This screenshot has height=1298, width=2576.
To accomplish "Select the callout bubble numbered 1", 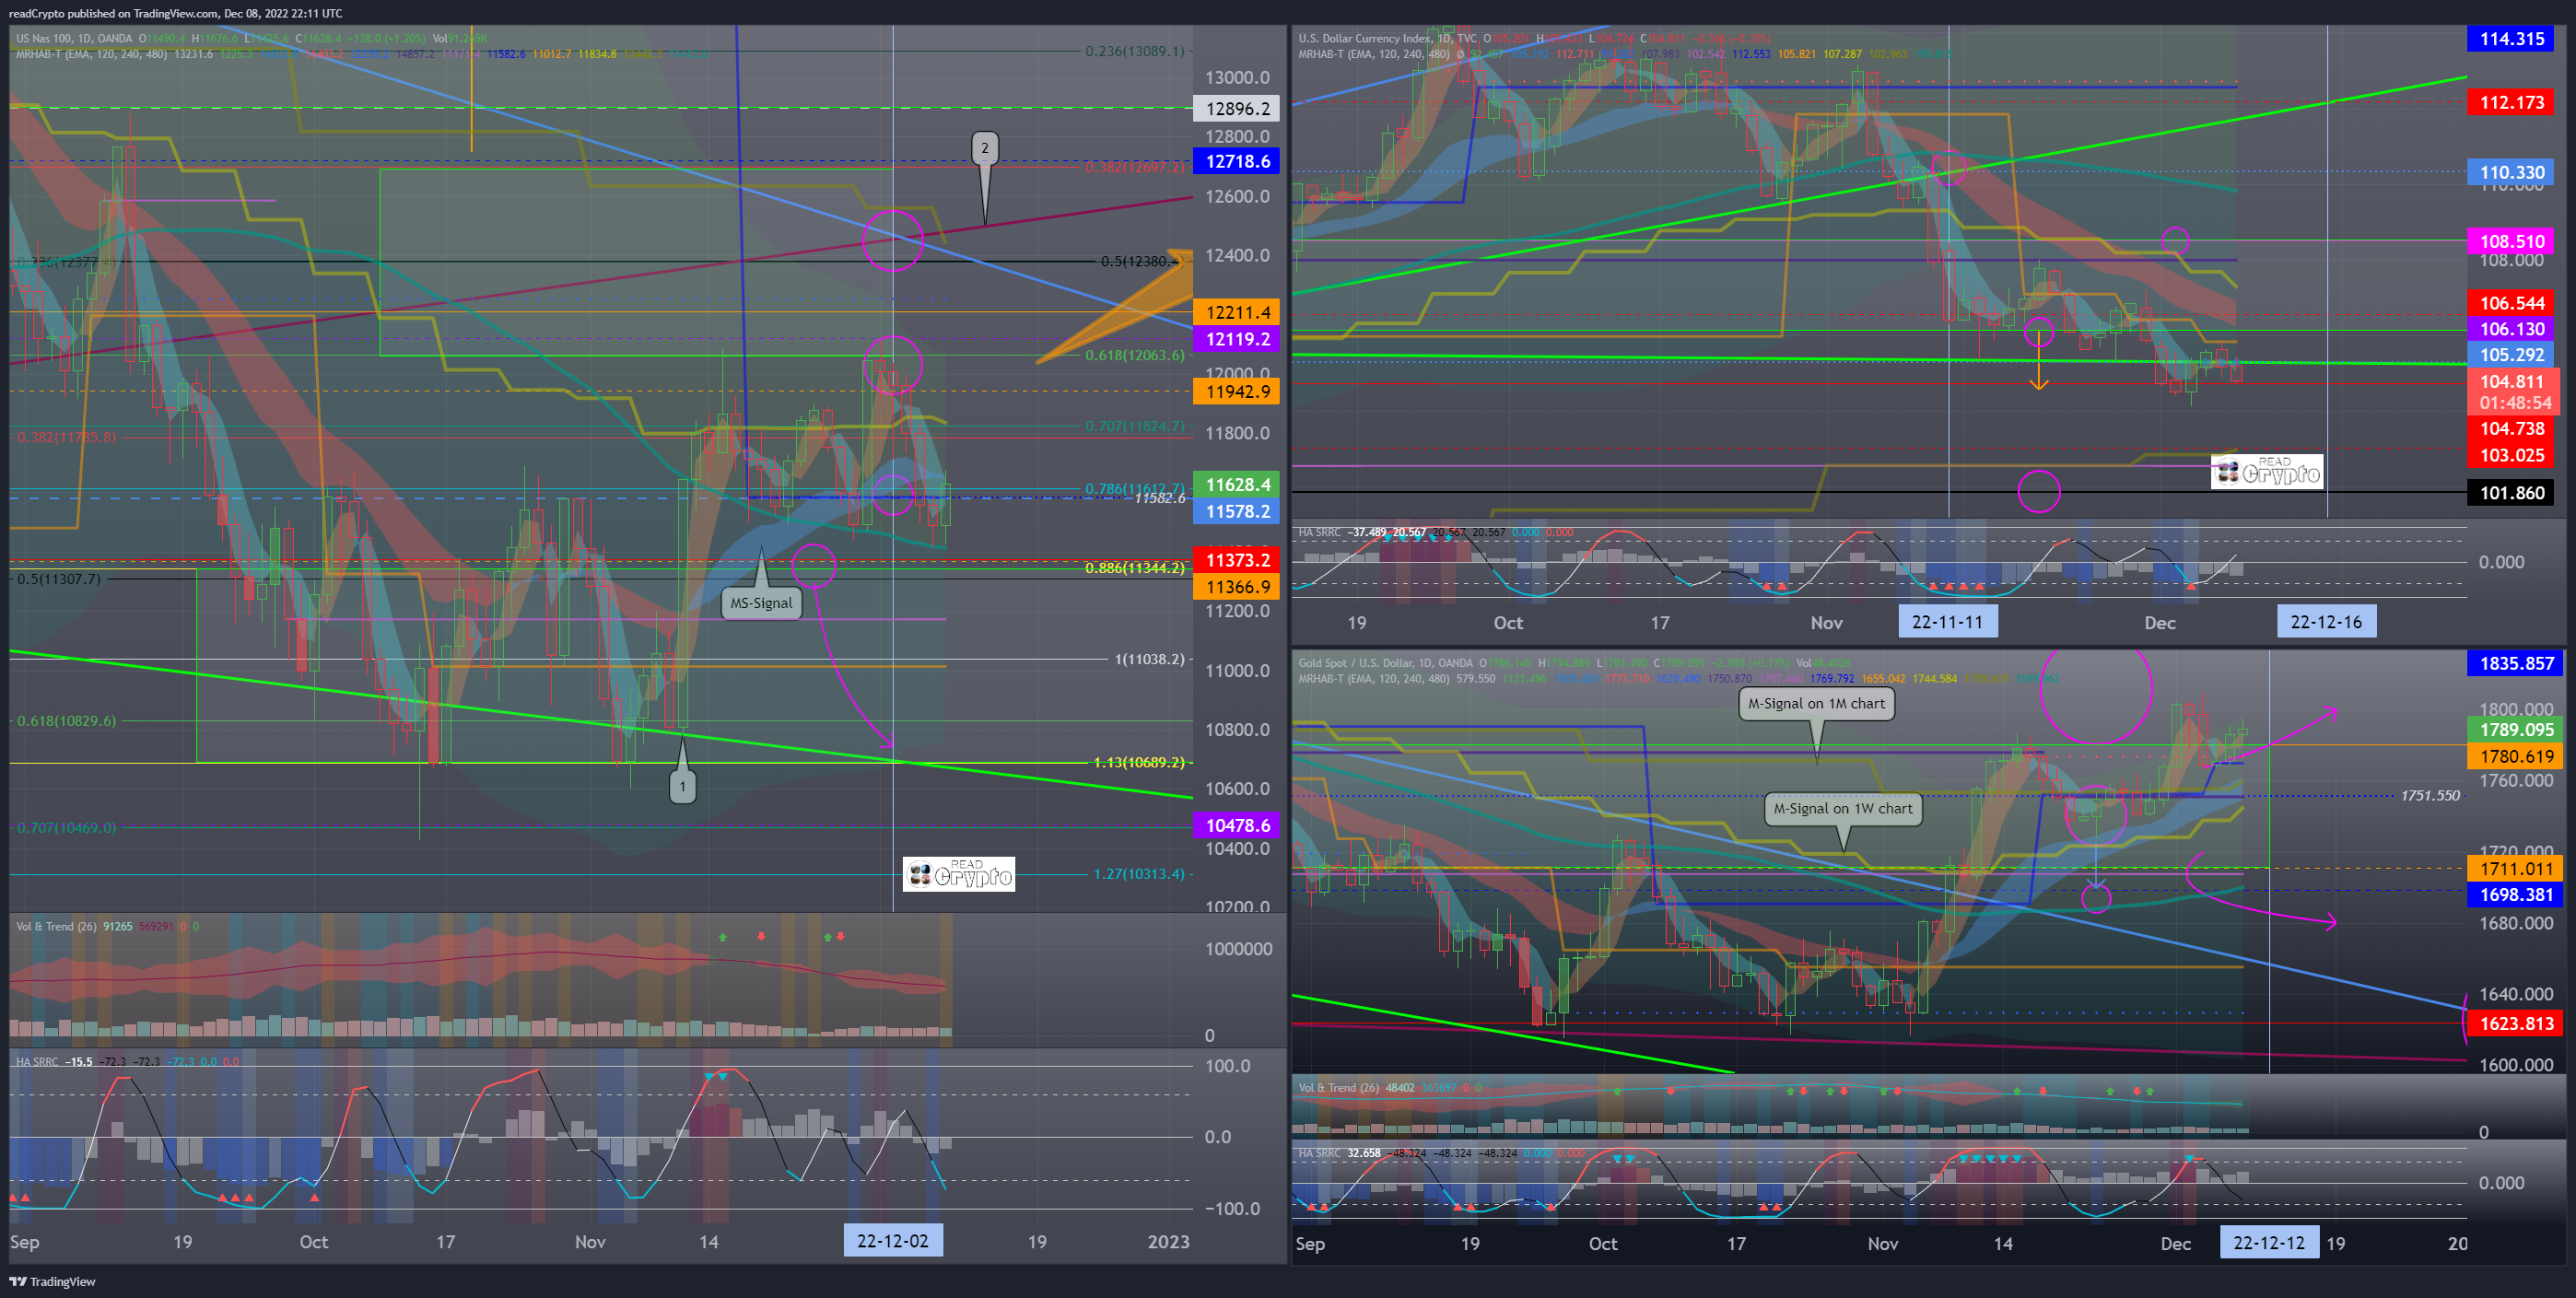I will tap(682, 786).
